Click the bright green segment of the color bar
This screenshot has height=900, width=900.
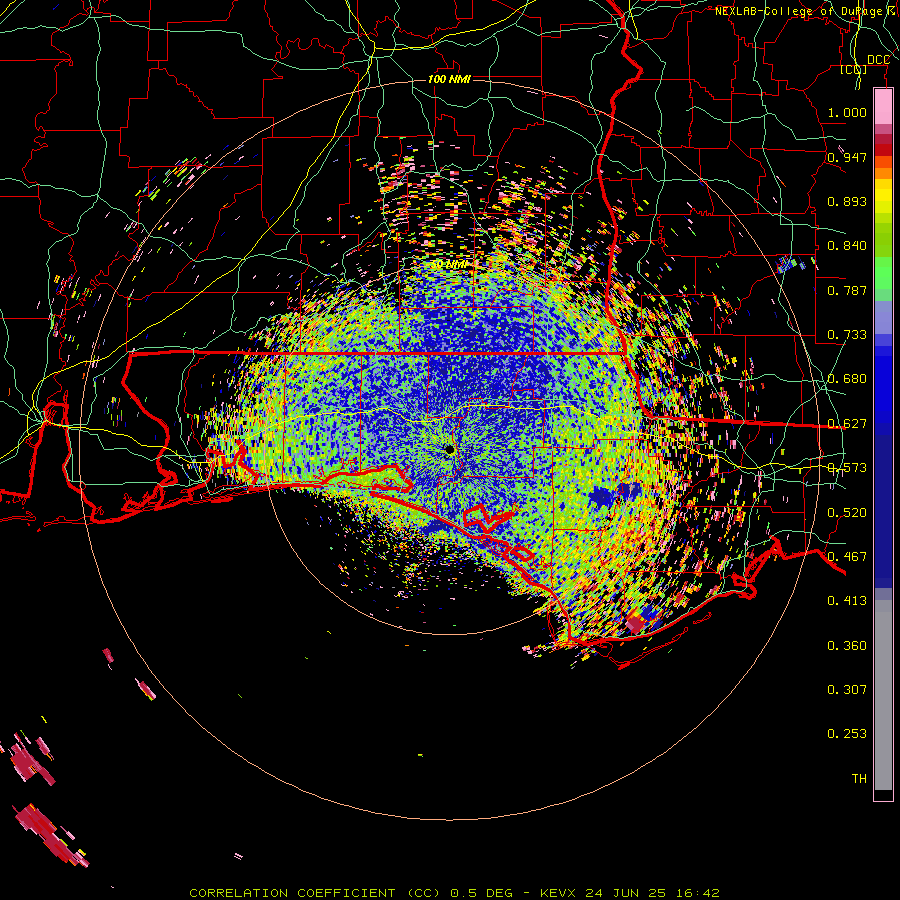(x=883, y=273)
